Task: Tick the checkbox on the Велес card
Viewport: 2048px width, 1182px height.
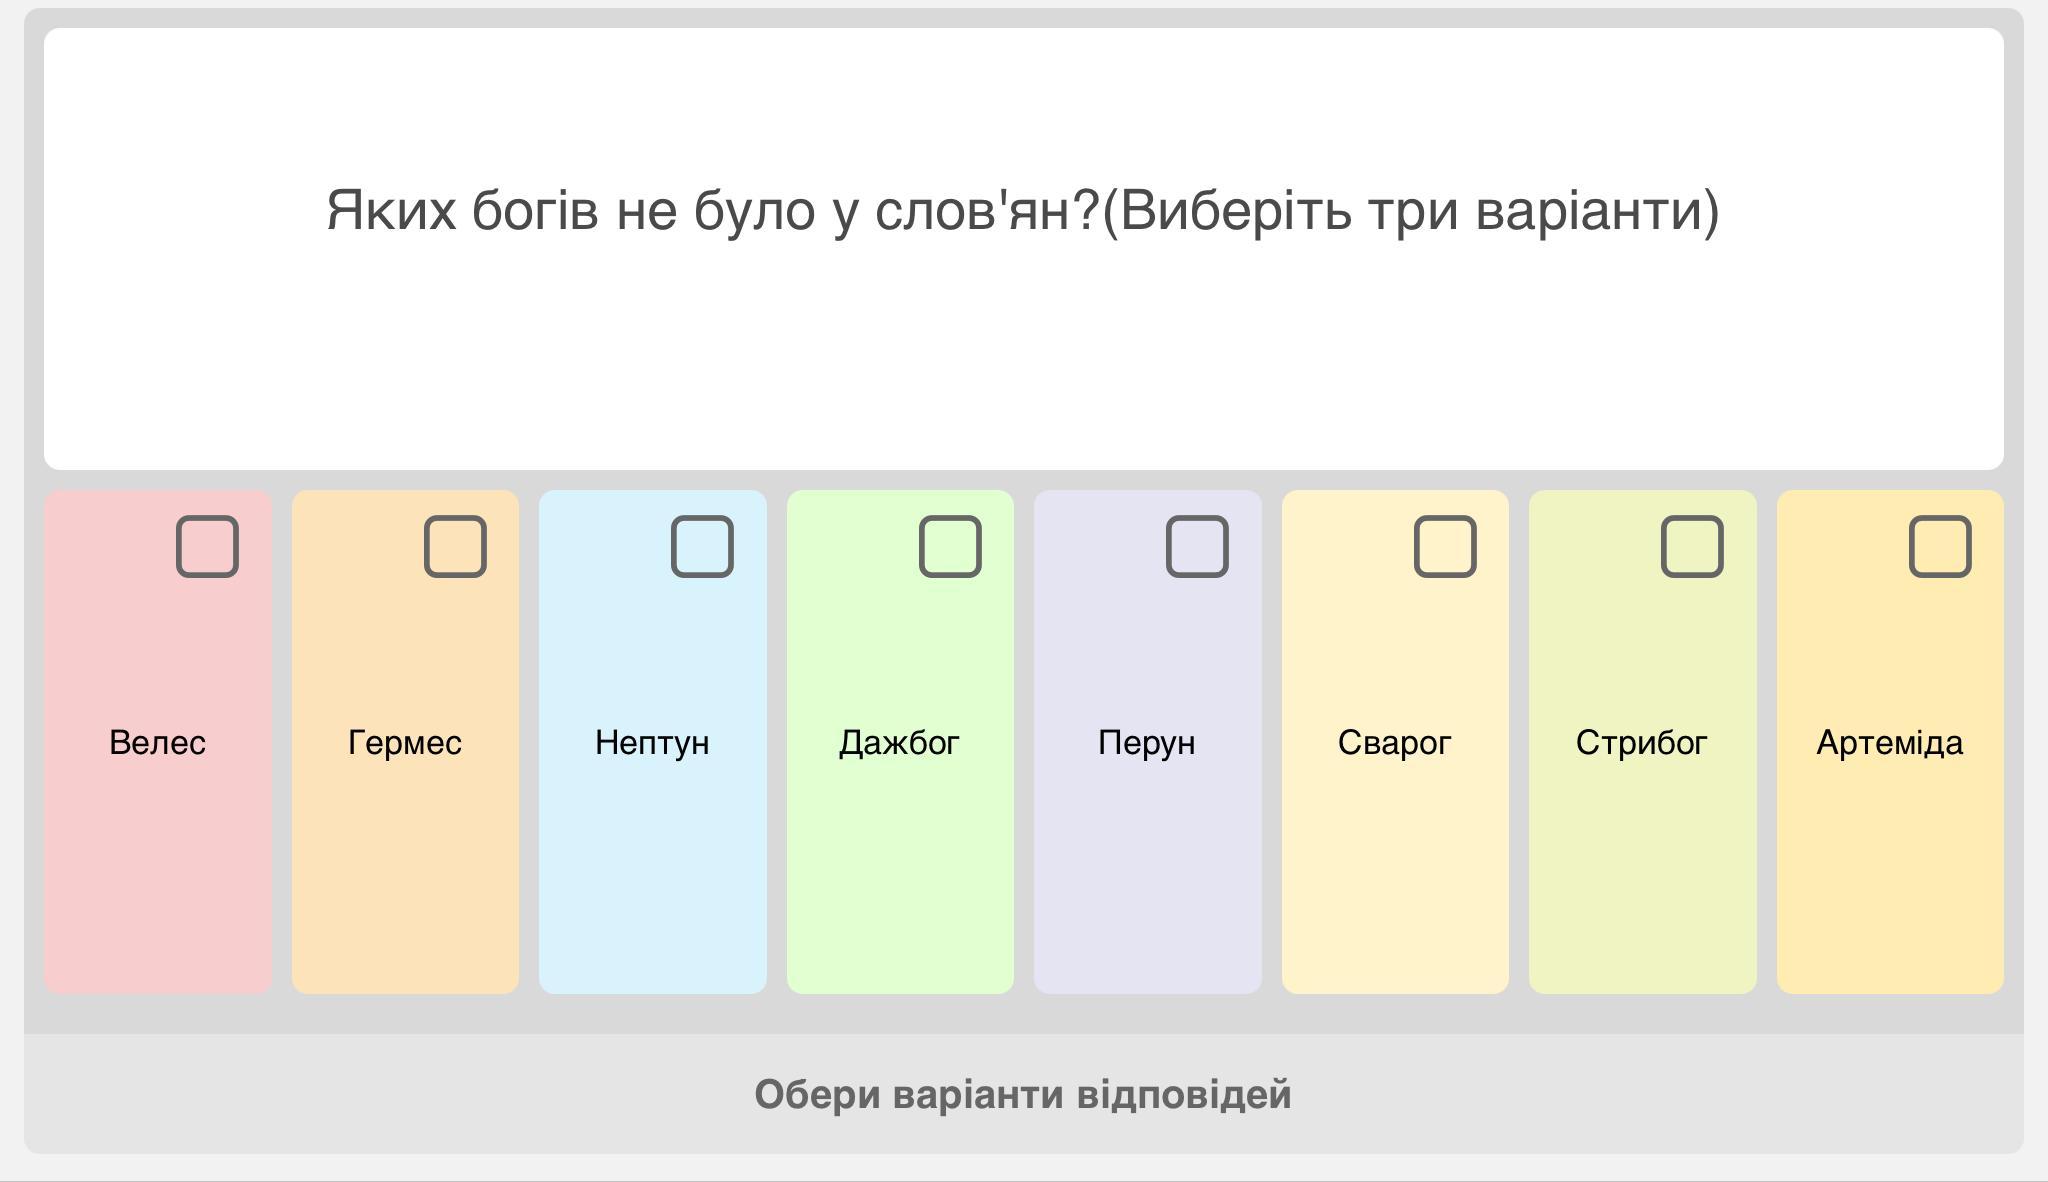Action: point(207,547)
